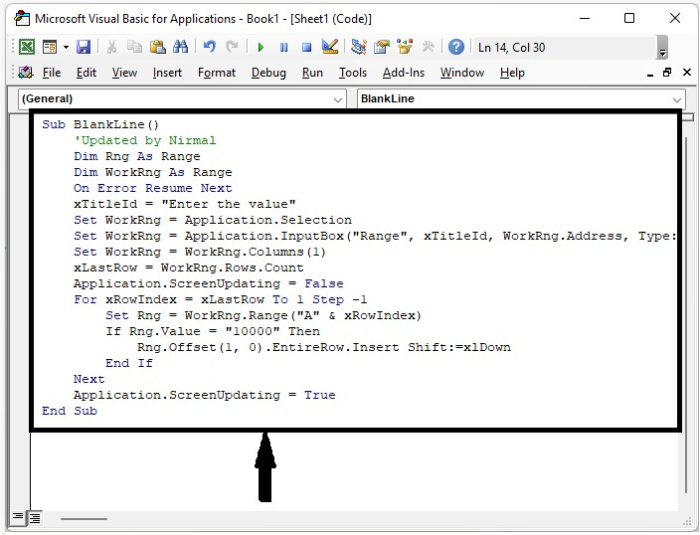The height and width of the screenshot is (535, 700).
Task: Expand the BlankLine procedure dropdown
Action: click(677, 99)
